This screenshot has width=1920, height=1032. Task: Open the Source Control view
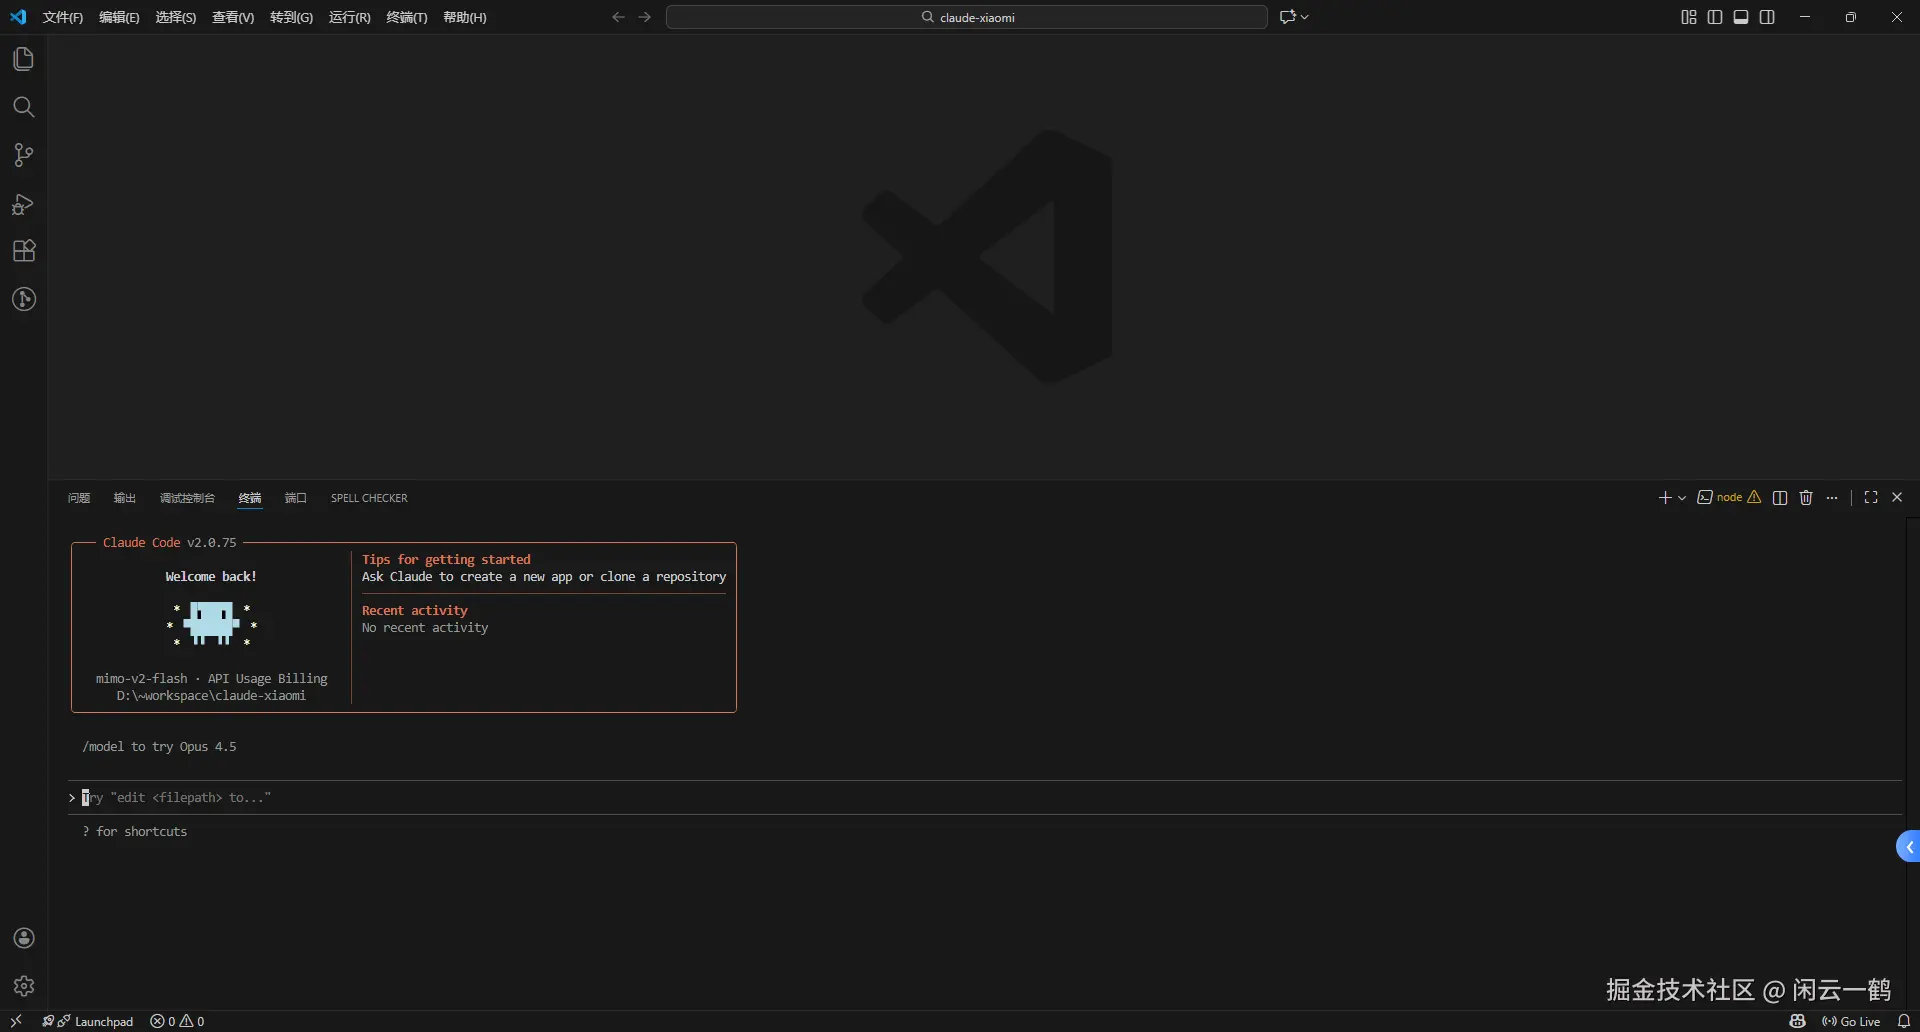click(x=23, y=155)
